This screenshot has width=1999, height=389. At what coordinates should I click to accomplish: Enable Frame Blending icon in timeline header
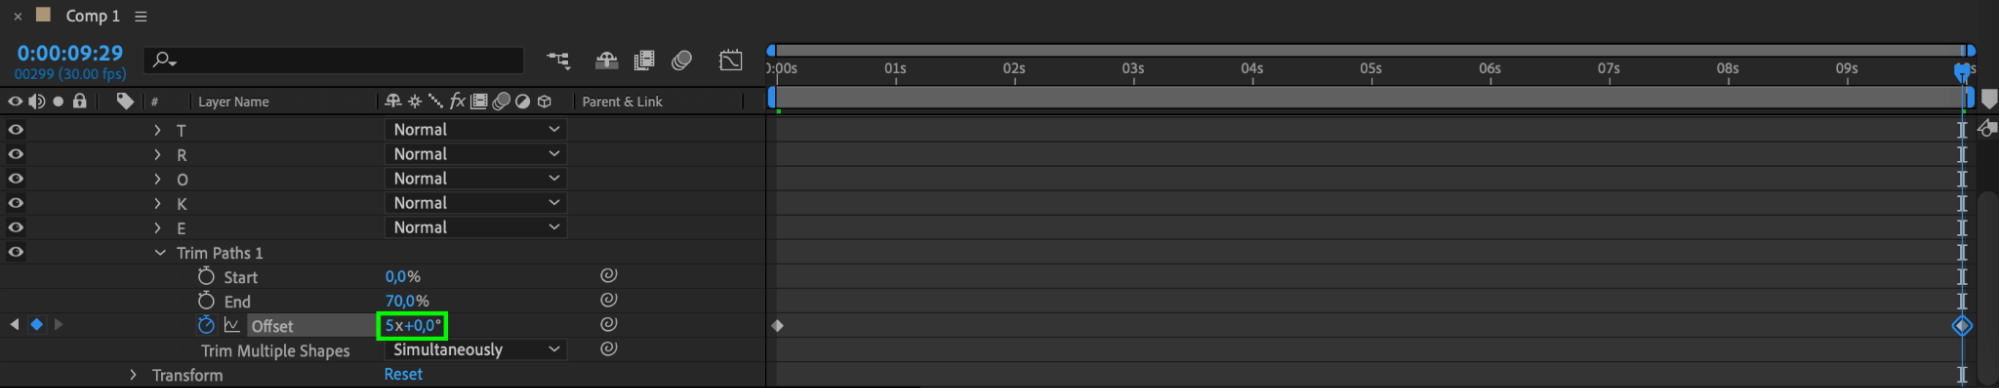click(644, 61)
